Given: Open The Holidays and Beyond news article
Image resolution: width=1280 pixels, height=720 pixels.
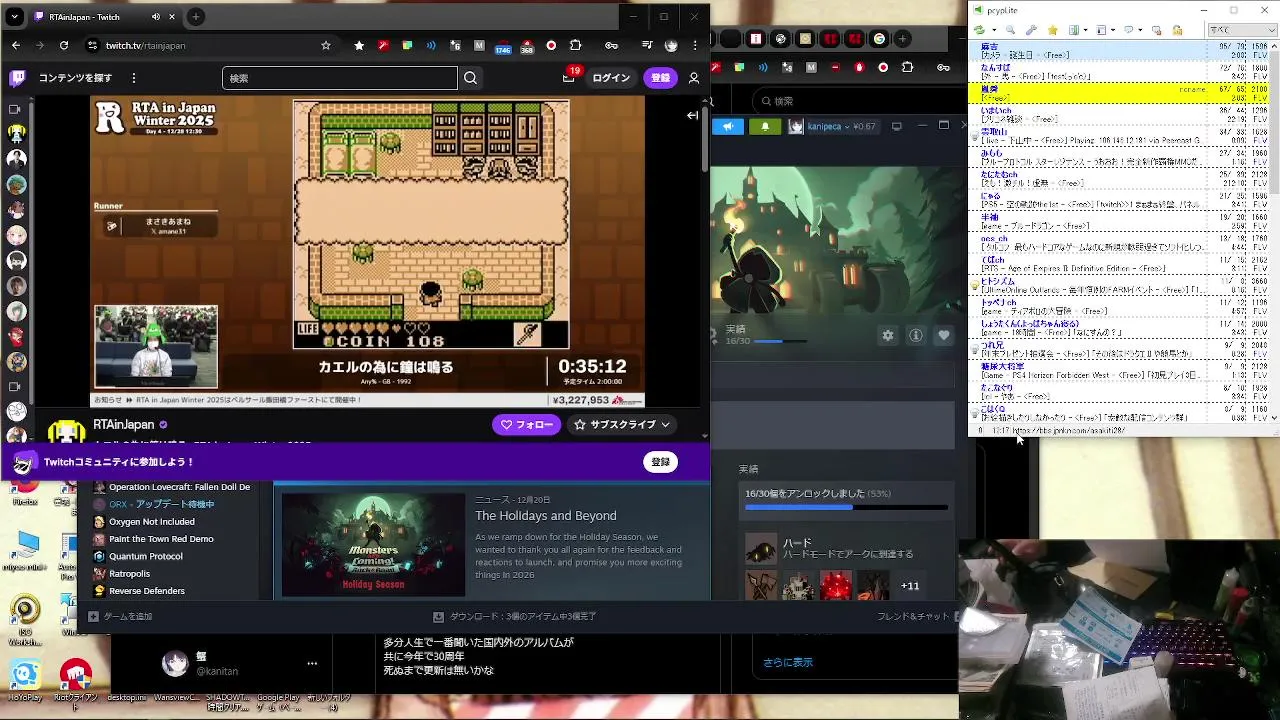Looking at the screenshot, I should click(546, 516).
